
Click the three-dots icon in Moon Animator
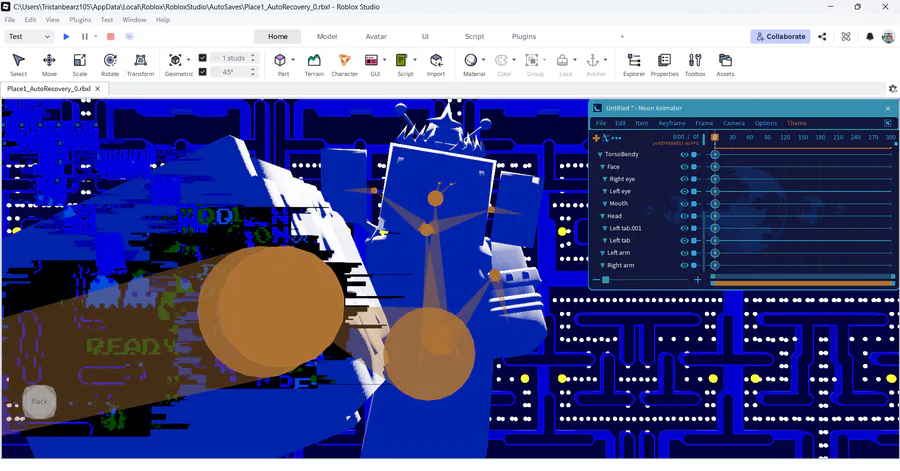pos(616,138)
